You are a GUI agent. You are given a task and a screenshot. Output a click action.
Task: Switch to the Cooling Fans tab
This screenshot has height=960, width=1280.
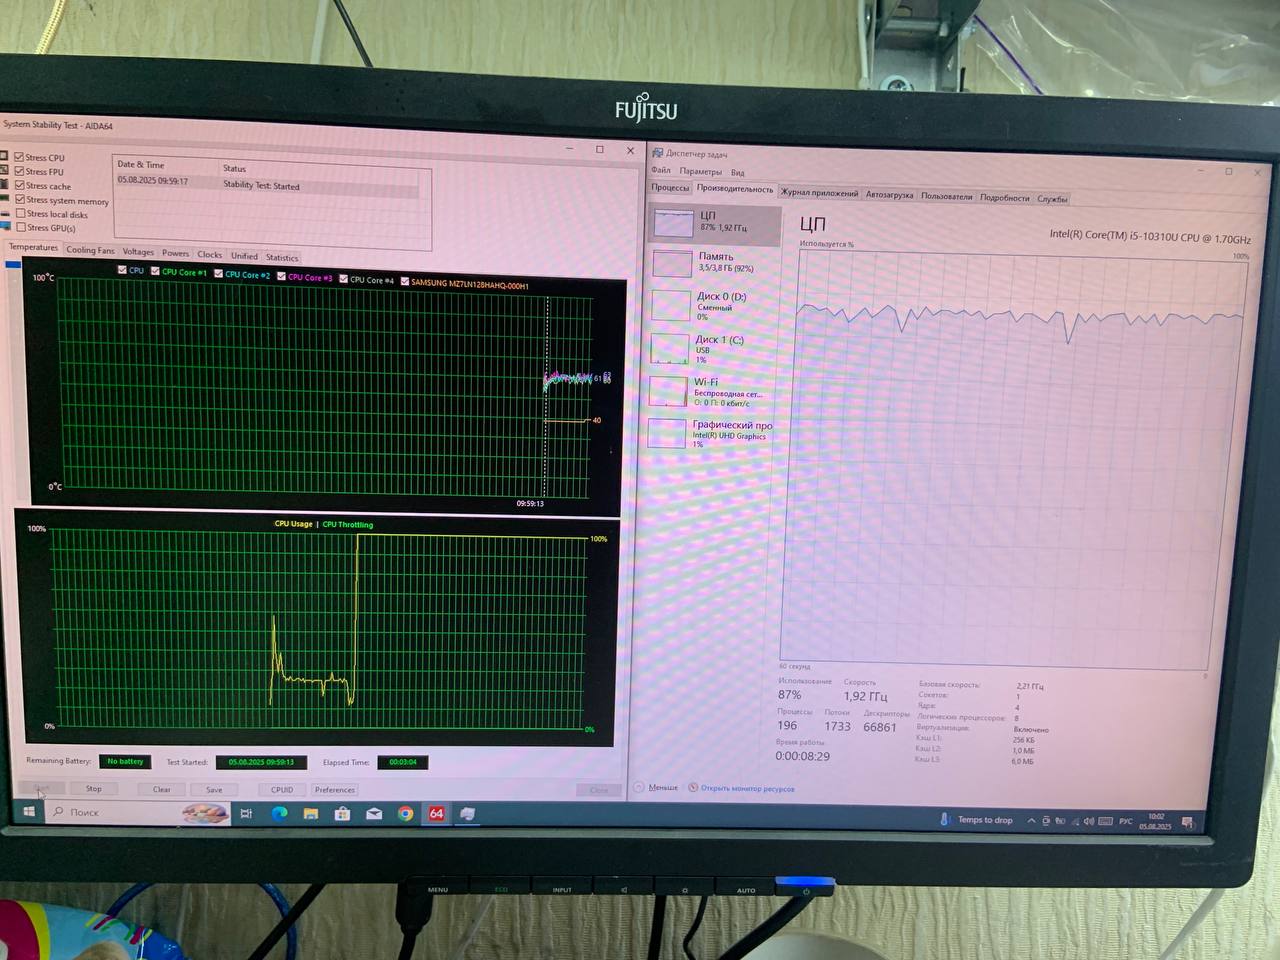pos(90,250)
